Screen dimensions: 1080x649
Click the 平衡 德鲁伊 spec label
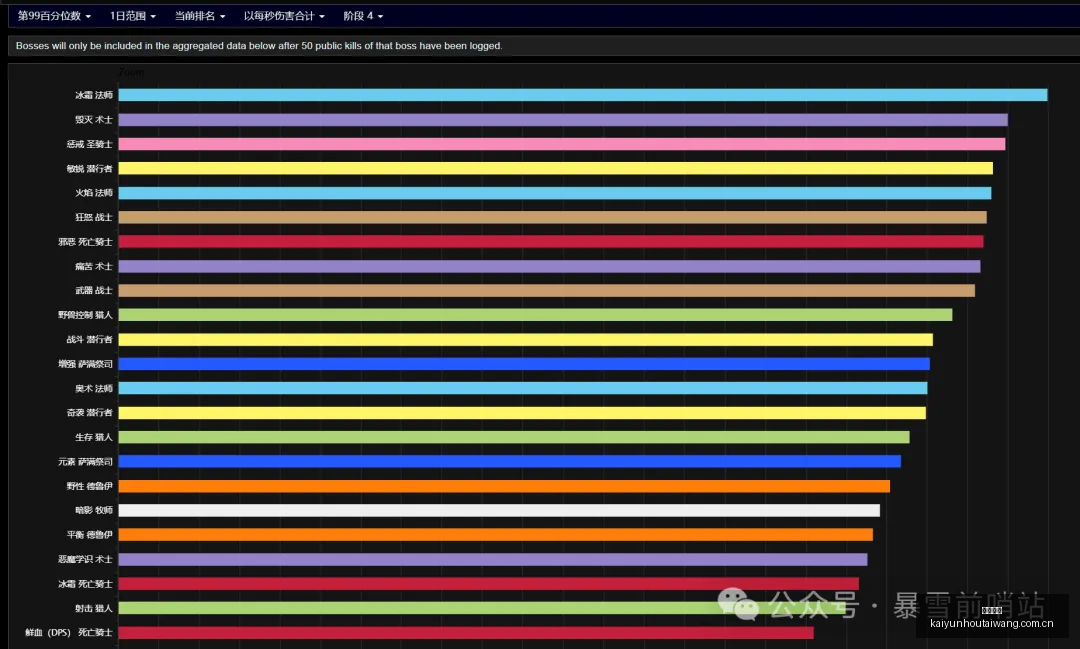90,535
